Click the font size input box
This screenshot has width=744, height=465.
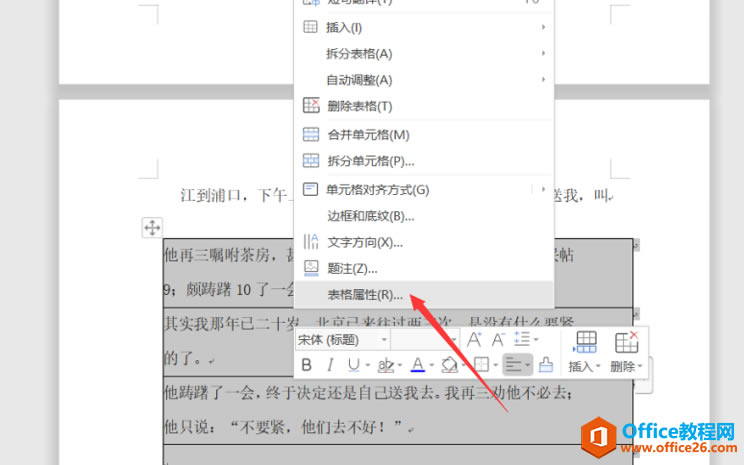pyautogui.click(x=424, y=340)
